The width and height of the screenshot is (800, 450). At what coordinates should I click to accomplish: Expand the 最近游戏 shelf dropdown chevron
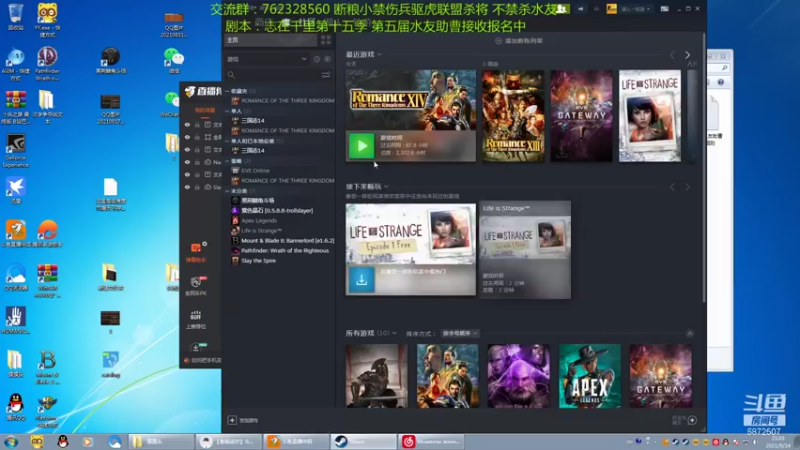[379, 55]
